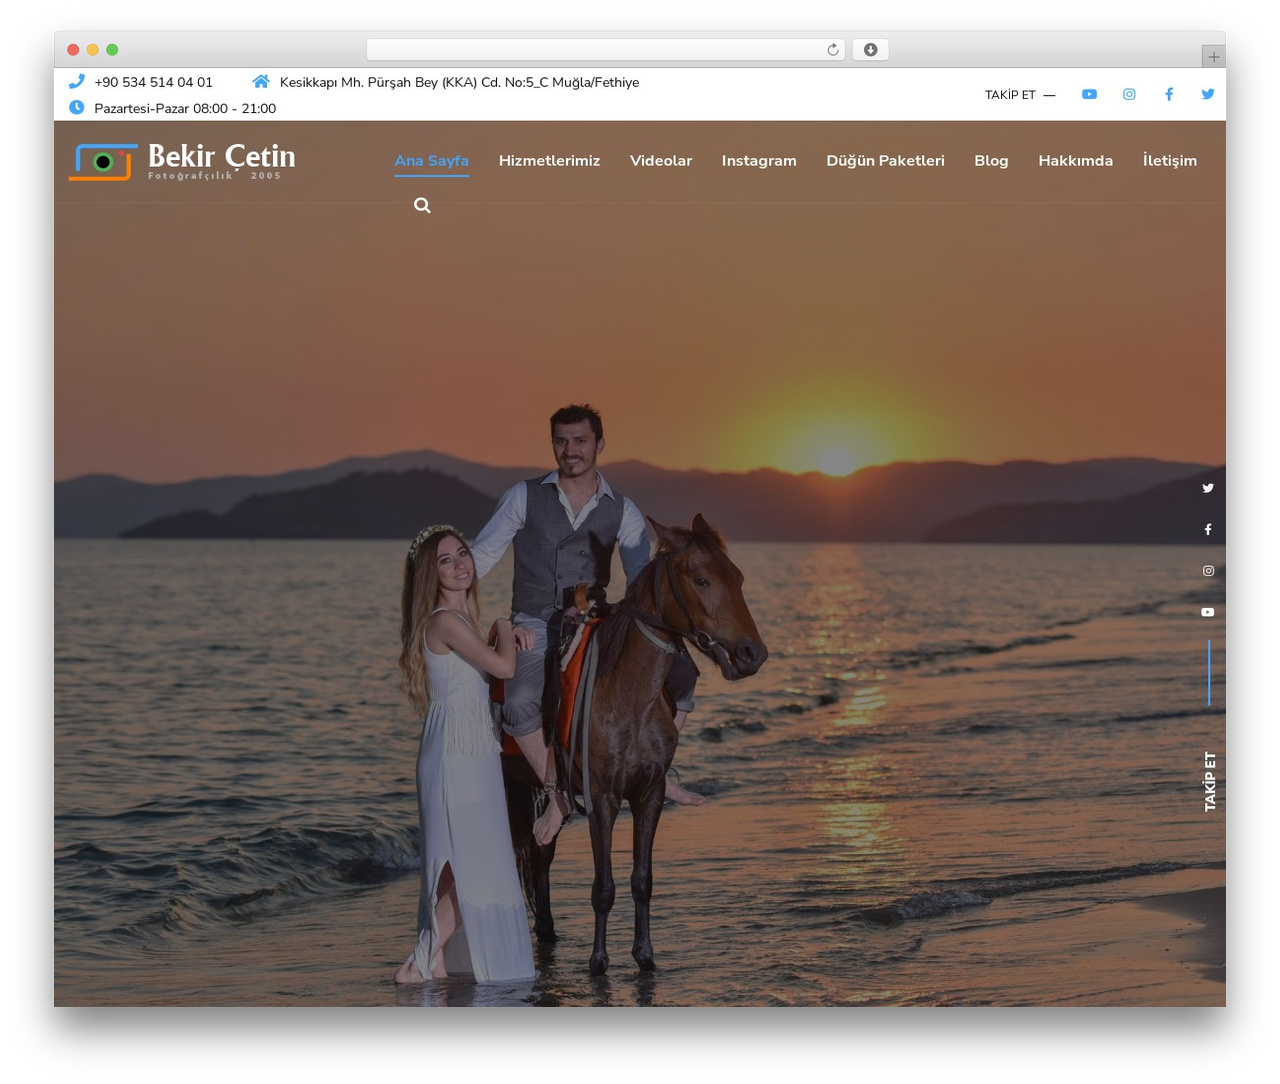Open Hakkımda menu item

pos(1075,160)
